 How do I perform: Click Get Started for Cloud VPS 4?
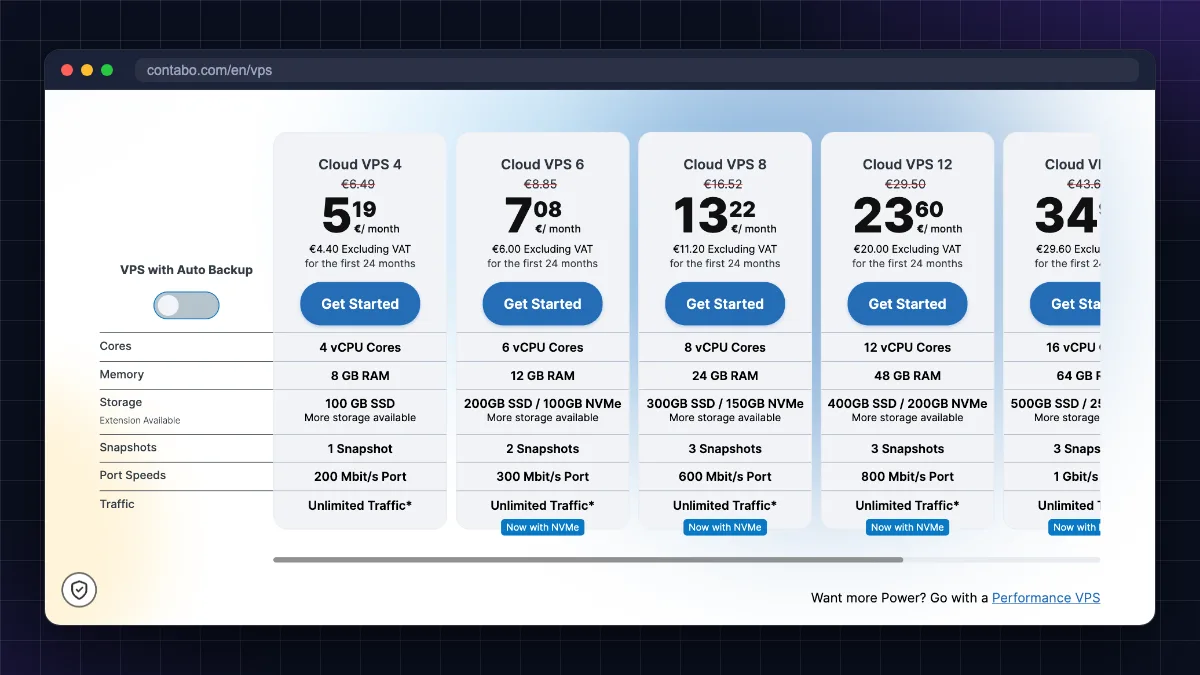(x=360, y=304)
